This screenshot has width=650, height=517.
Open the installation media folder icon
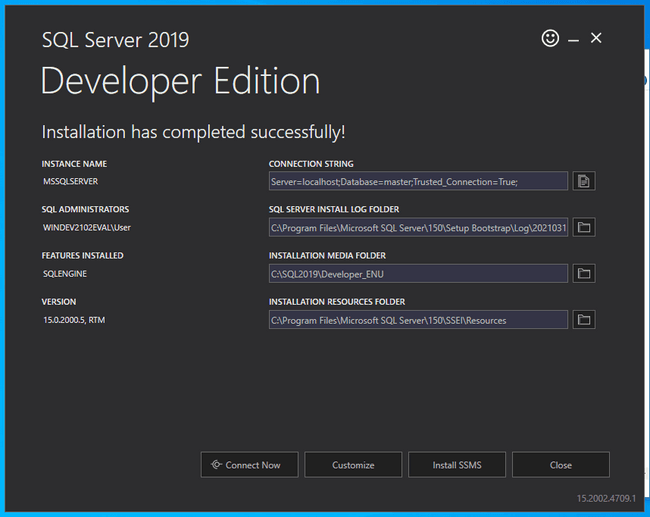585,273
